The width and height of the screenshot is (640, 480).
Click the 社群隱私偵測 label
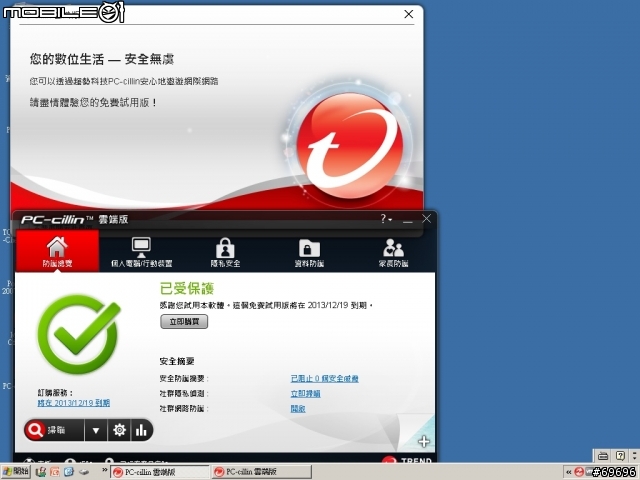184,394
